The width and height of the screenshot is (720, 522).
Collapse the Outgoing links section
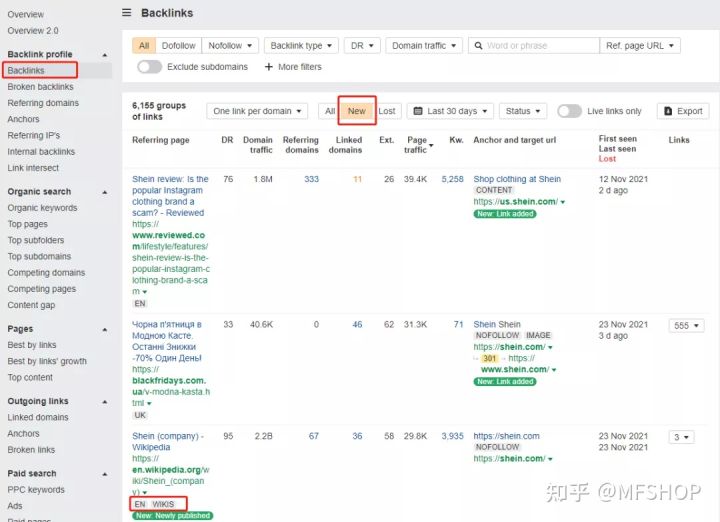(x=105, y=401)
